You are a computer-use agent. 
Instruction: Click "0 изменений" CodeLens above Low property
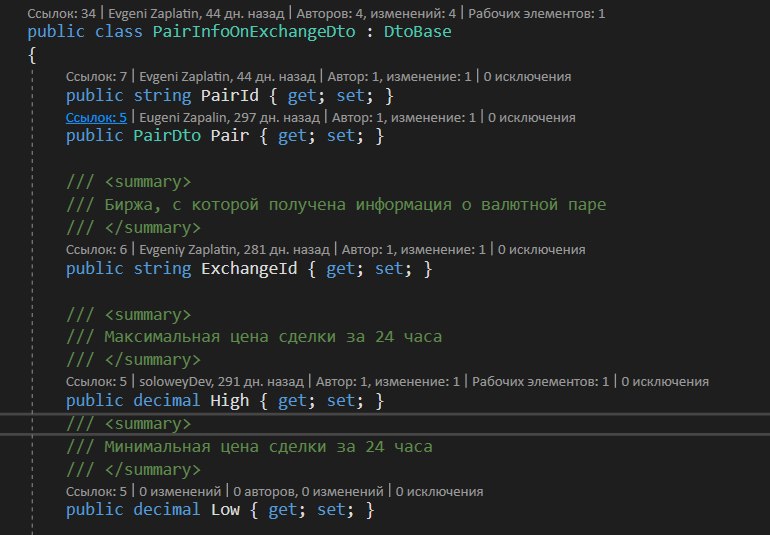(180, 492)
